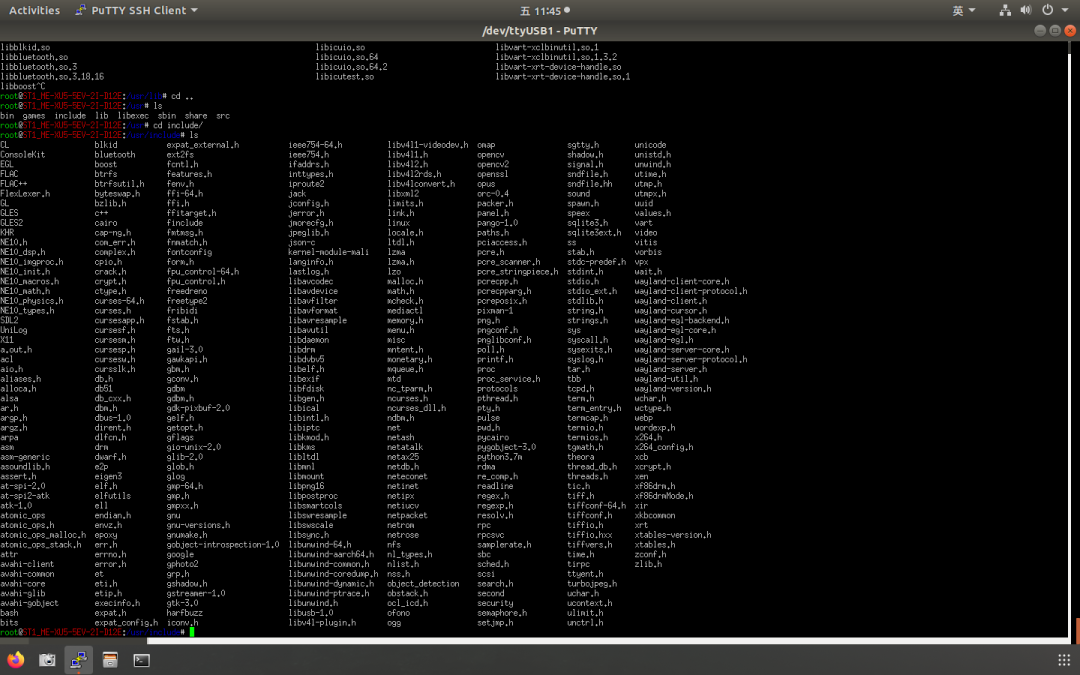Click the green cursor at the prompt
The image size is (1080, 675).
pyautogui.click(x=192, y=632)
